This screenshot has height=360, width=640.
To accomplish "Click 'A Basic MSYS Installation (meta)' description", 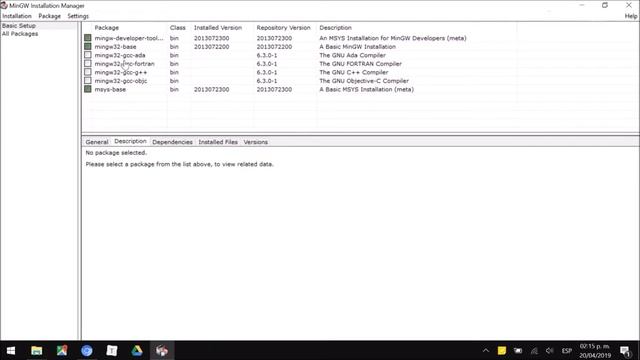I will pyautogui.click(x=366, y=89).
